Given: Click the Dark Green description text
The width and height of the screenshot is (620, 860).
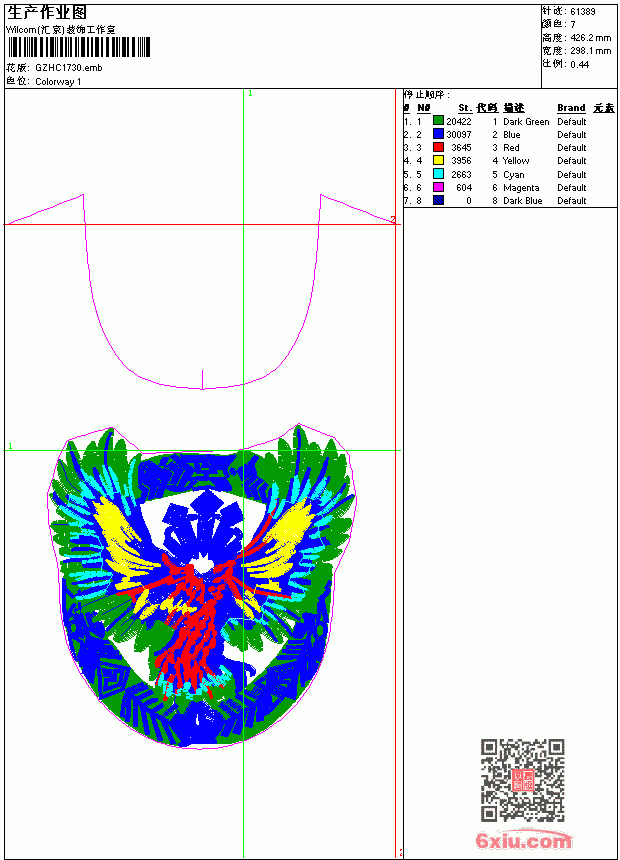Looking at the screenshot, I should point(526,122).
